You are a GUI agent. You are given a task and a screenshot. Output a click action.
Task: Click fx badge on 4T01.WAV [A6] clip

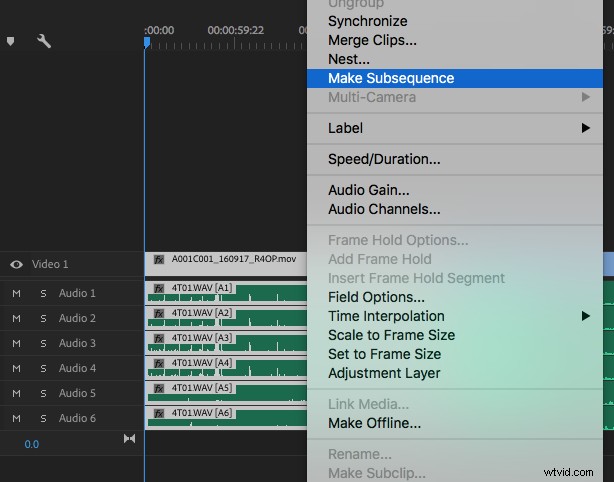pyautogui.click(x=159, y=414)
